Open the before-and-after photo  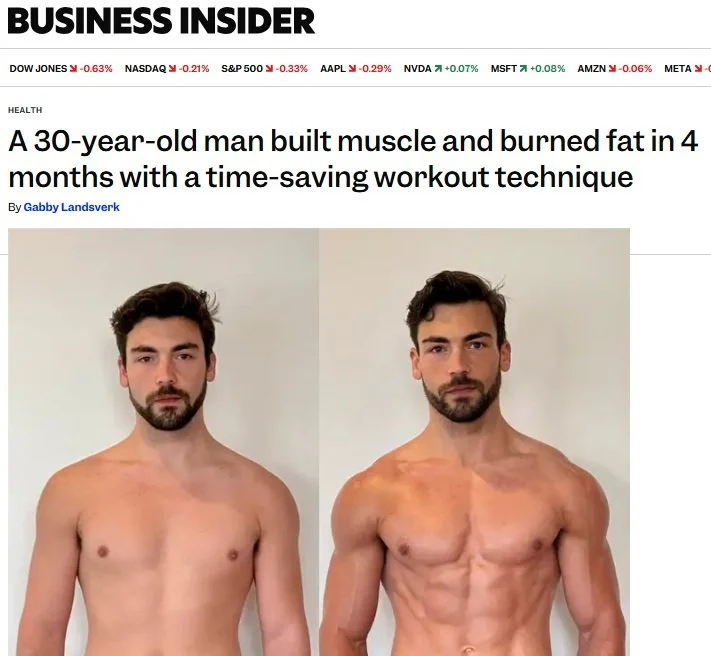pyautogui.click(x=319, y=442)
